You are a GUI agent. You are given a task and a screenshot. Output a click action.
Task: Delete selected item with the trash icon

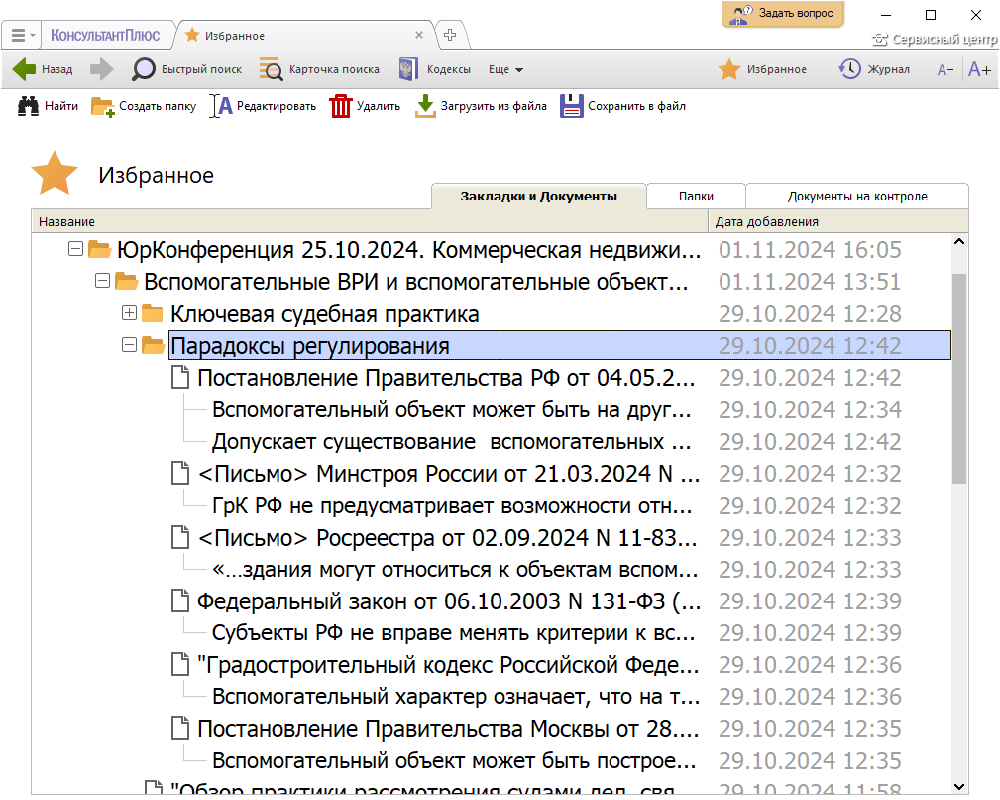(x=364, y=106)
